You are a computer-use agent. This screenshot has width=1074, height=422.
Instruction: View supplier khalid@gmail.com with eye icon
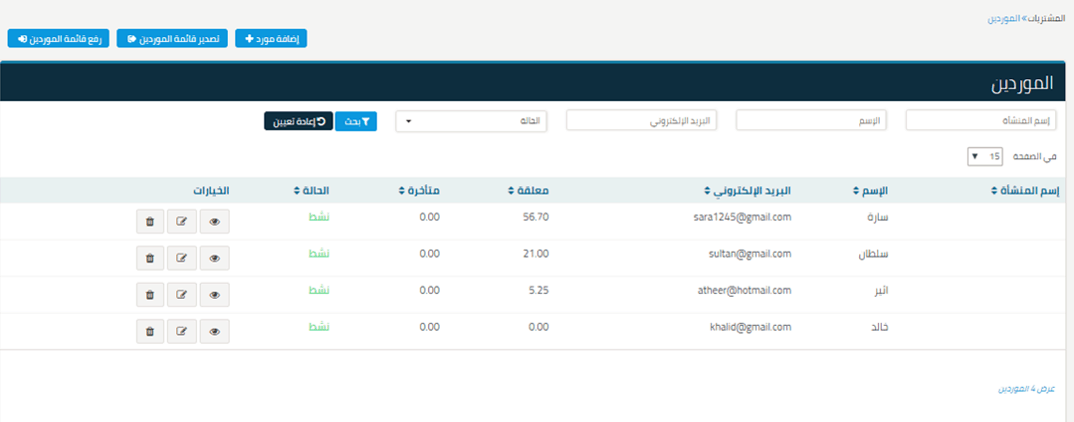click(214, 331)
